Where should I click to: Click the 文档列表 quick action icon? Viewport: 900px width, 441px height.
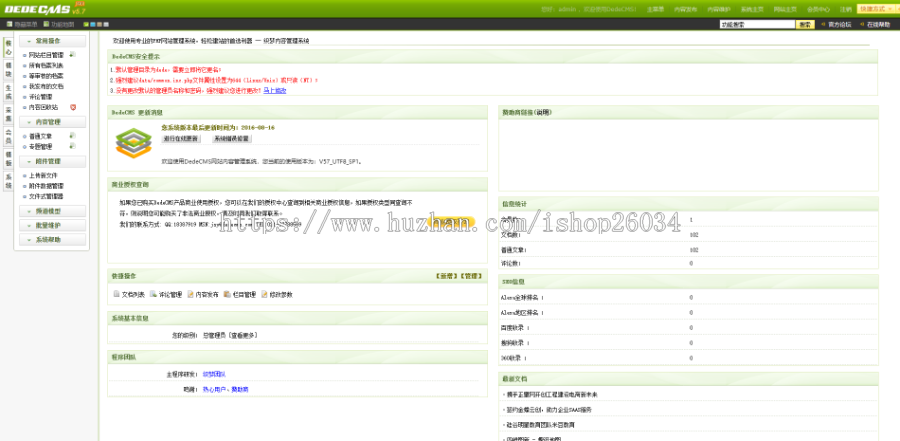117,294
